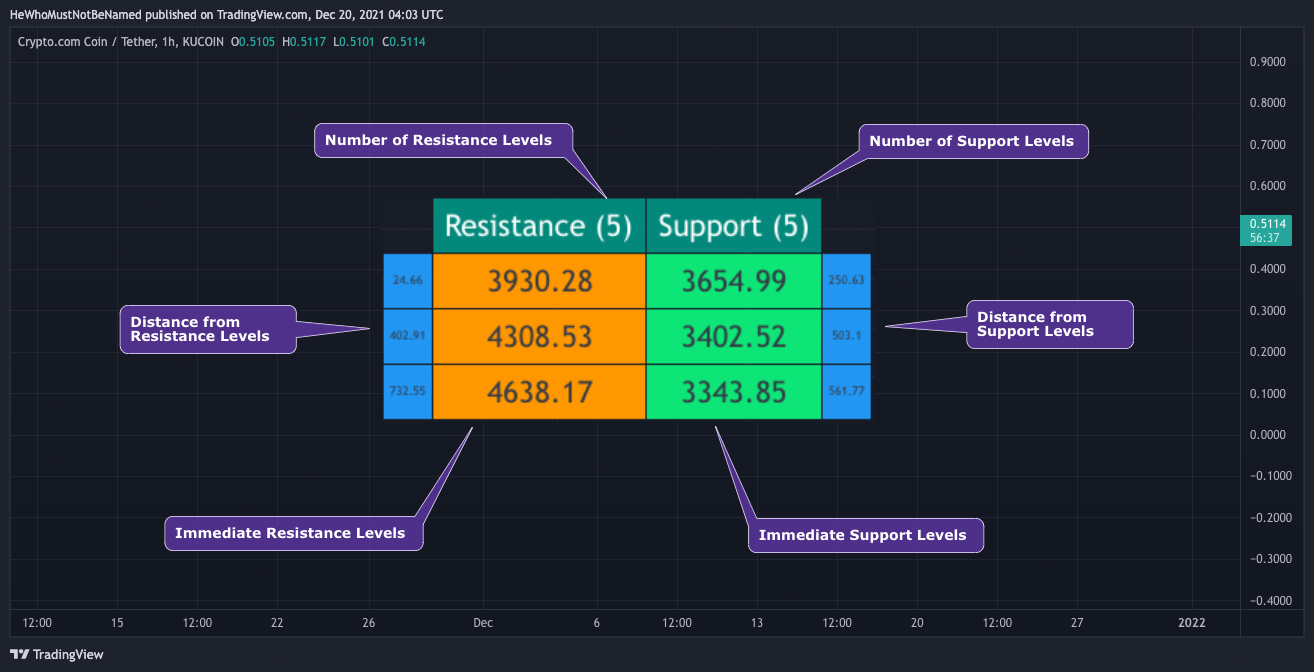Click resistance distance value 24.66
Viewport: 1314px width, 672px height.
click(408, 281)
